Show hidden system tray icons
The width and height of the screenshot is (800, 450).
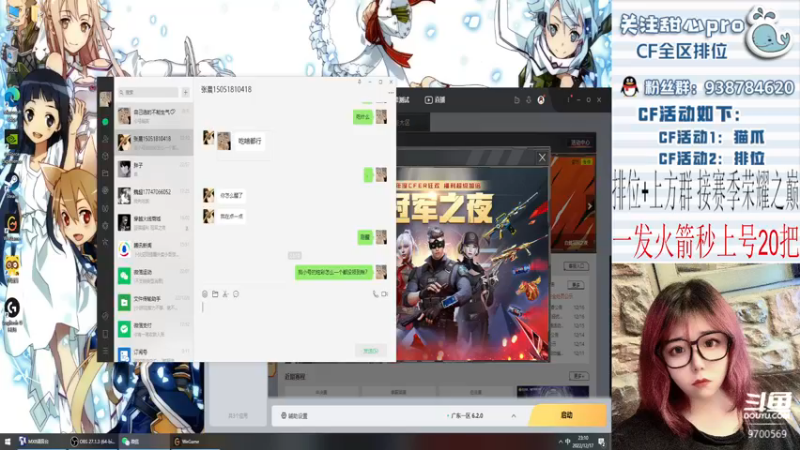561,442
